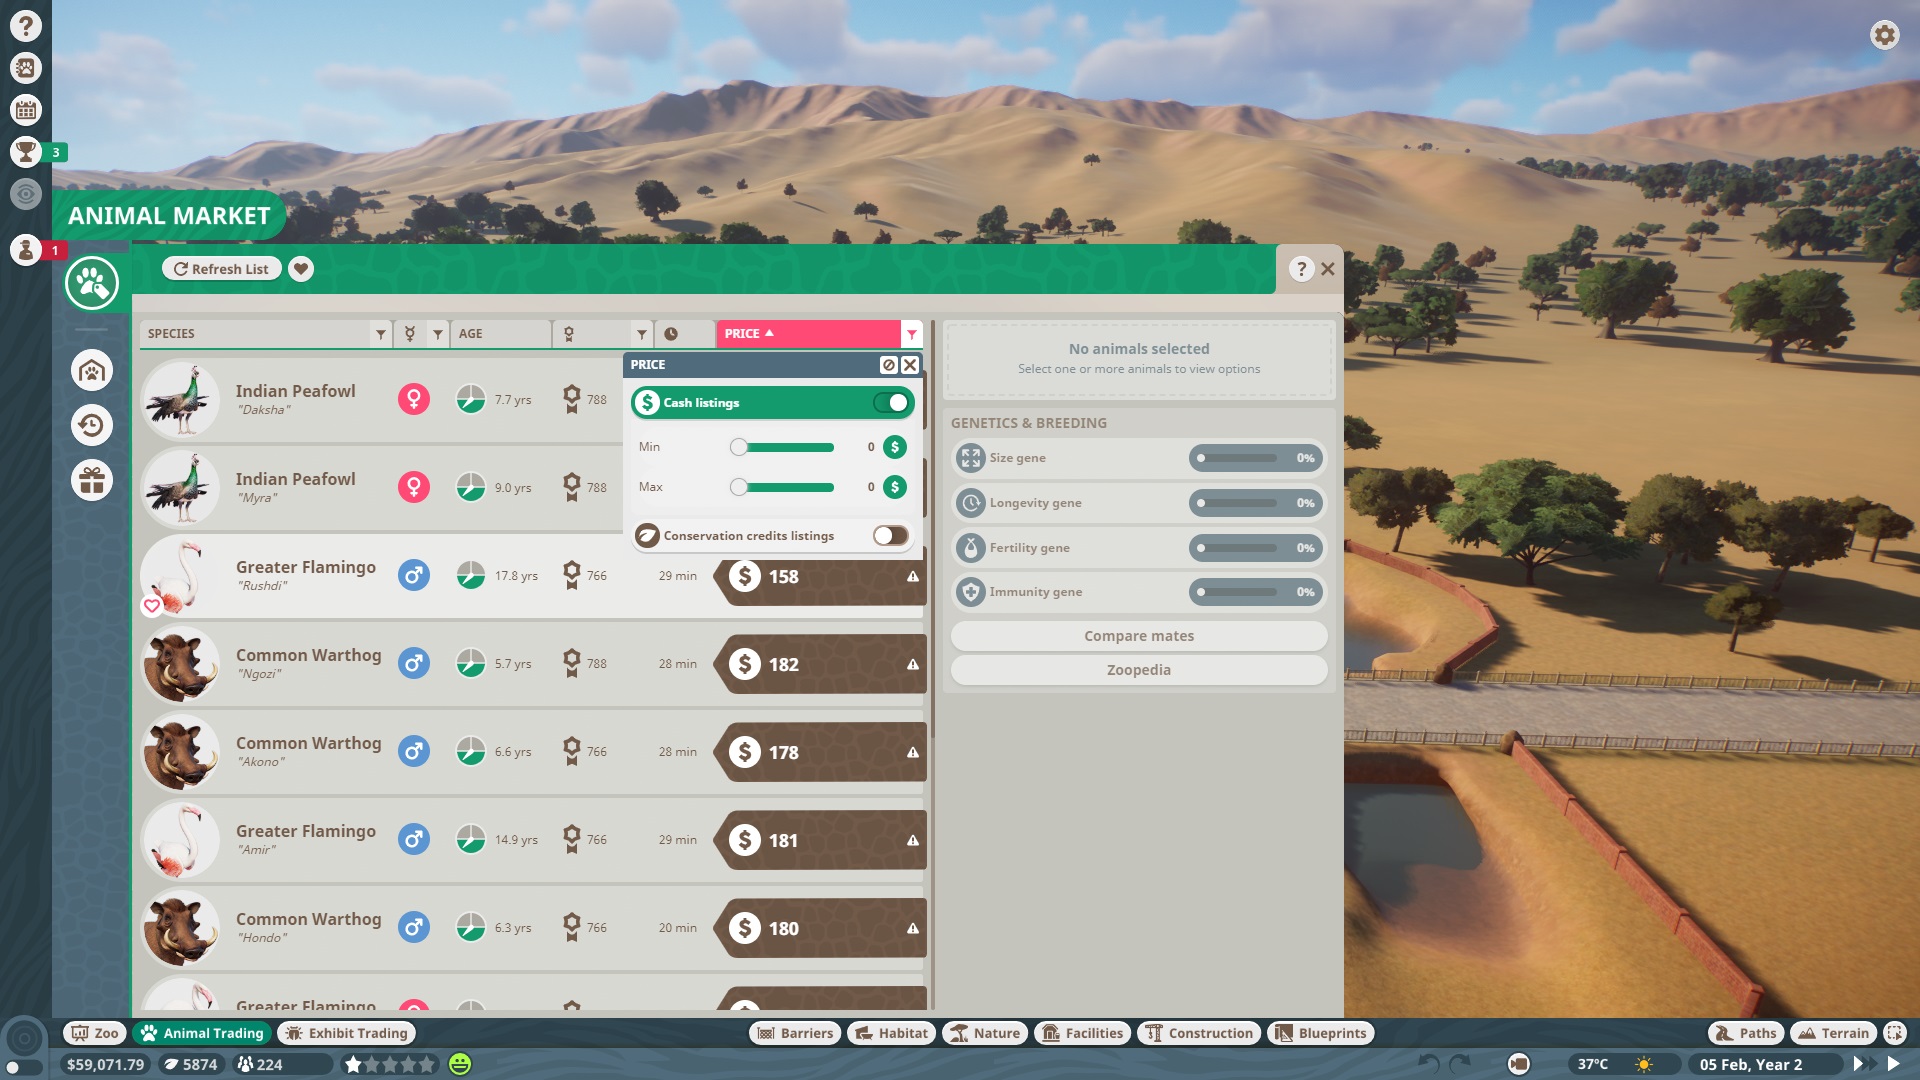Click the fast forward speed button
The image size is (1920, 1080).
(1863, 1064)
